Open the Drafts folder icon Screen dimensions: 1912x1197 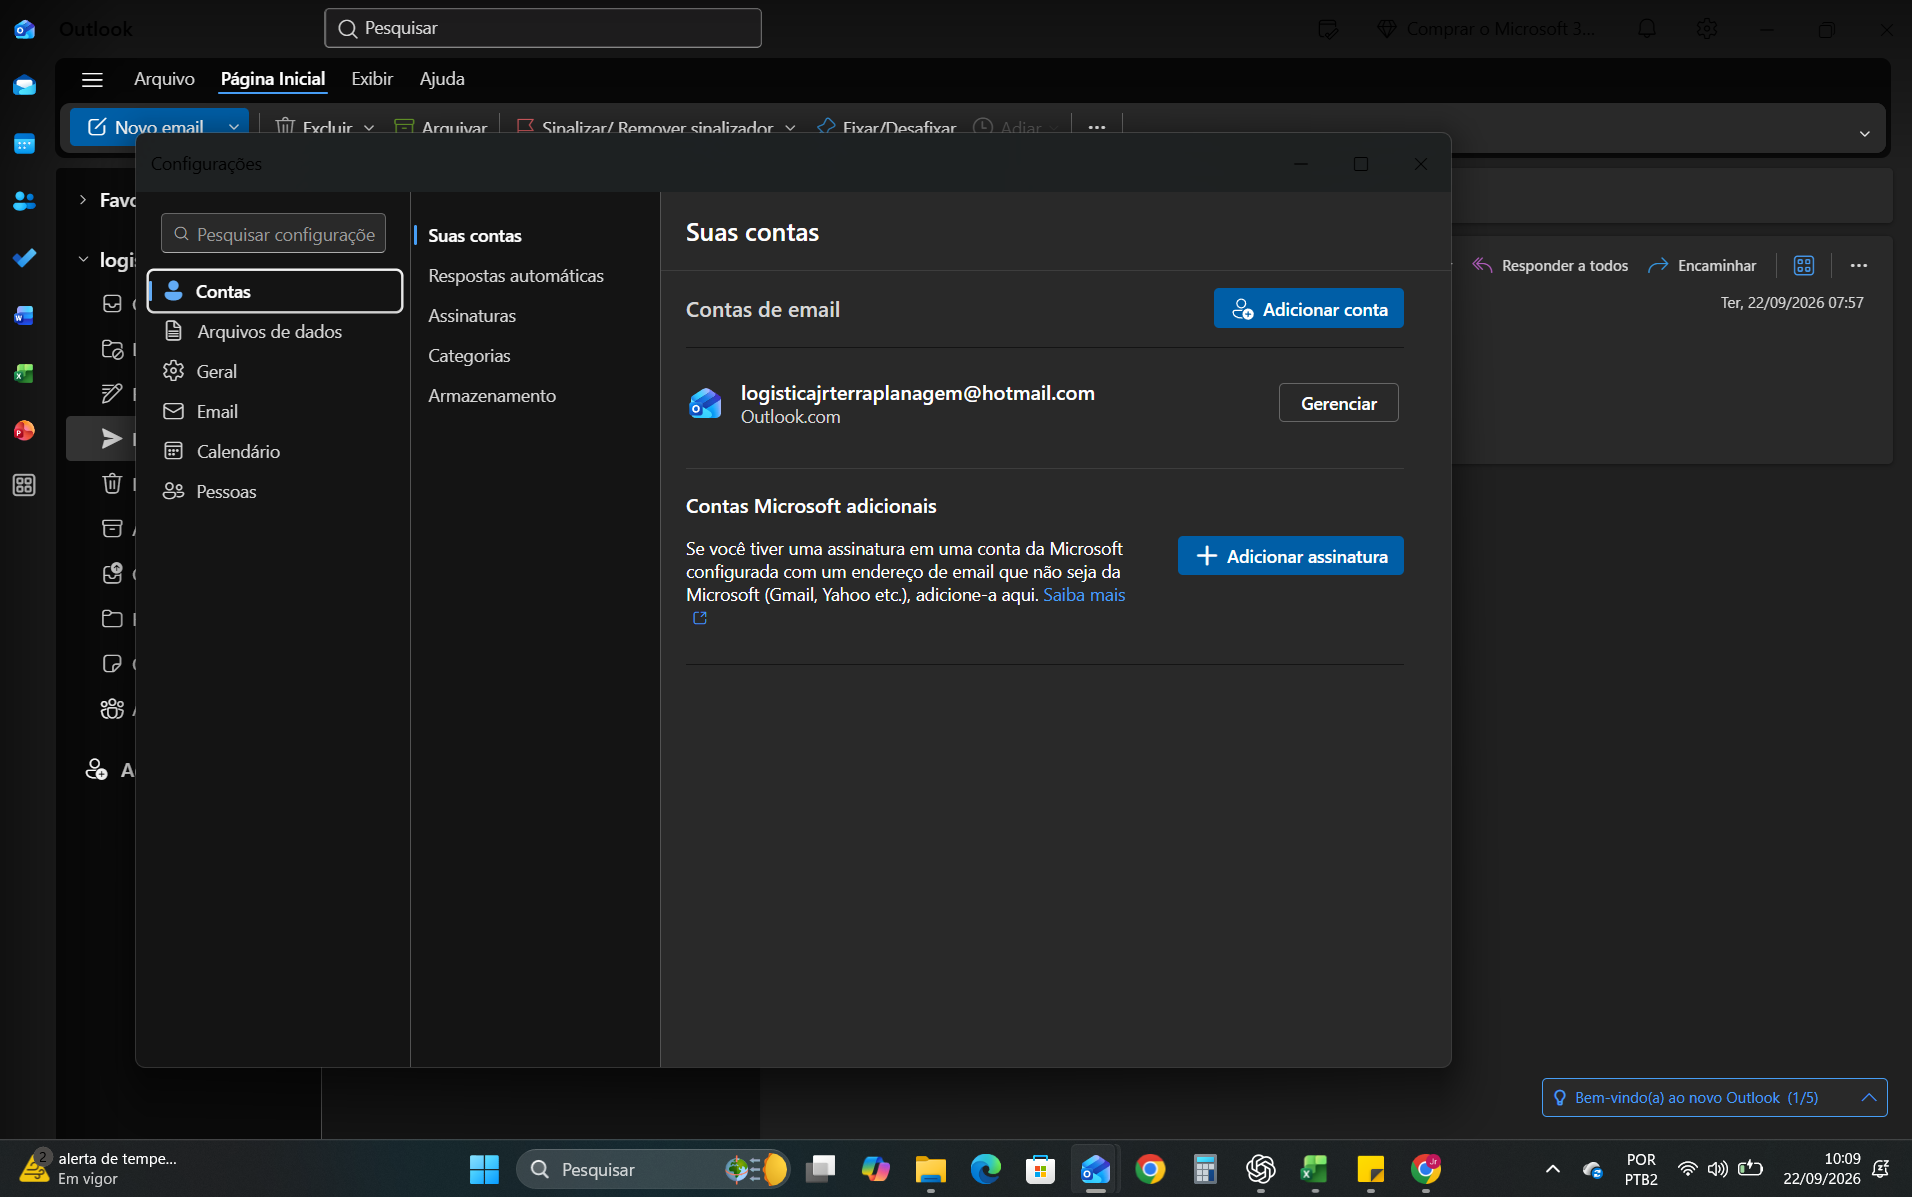click(112, 393)
